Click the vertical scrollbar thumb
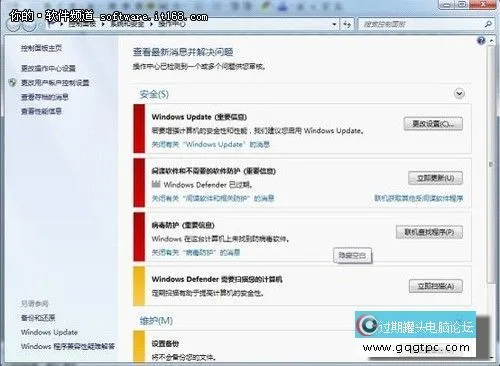The width and height of the screenshot is (500, 366). click(491, 165)
